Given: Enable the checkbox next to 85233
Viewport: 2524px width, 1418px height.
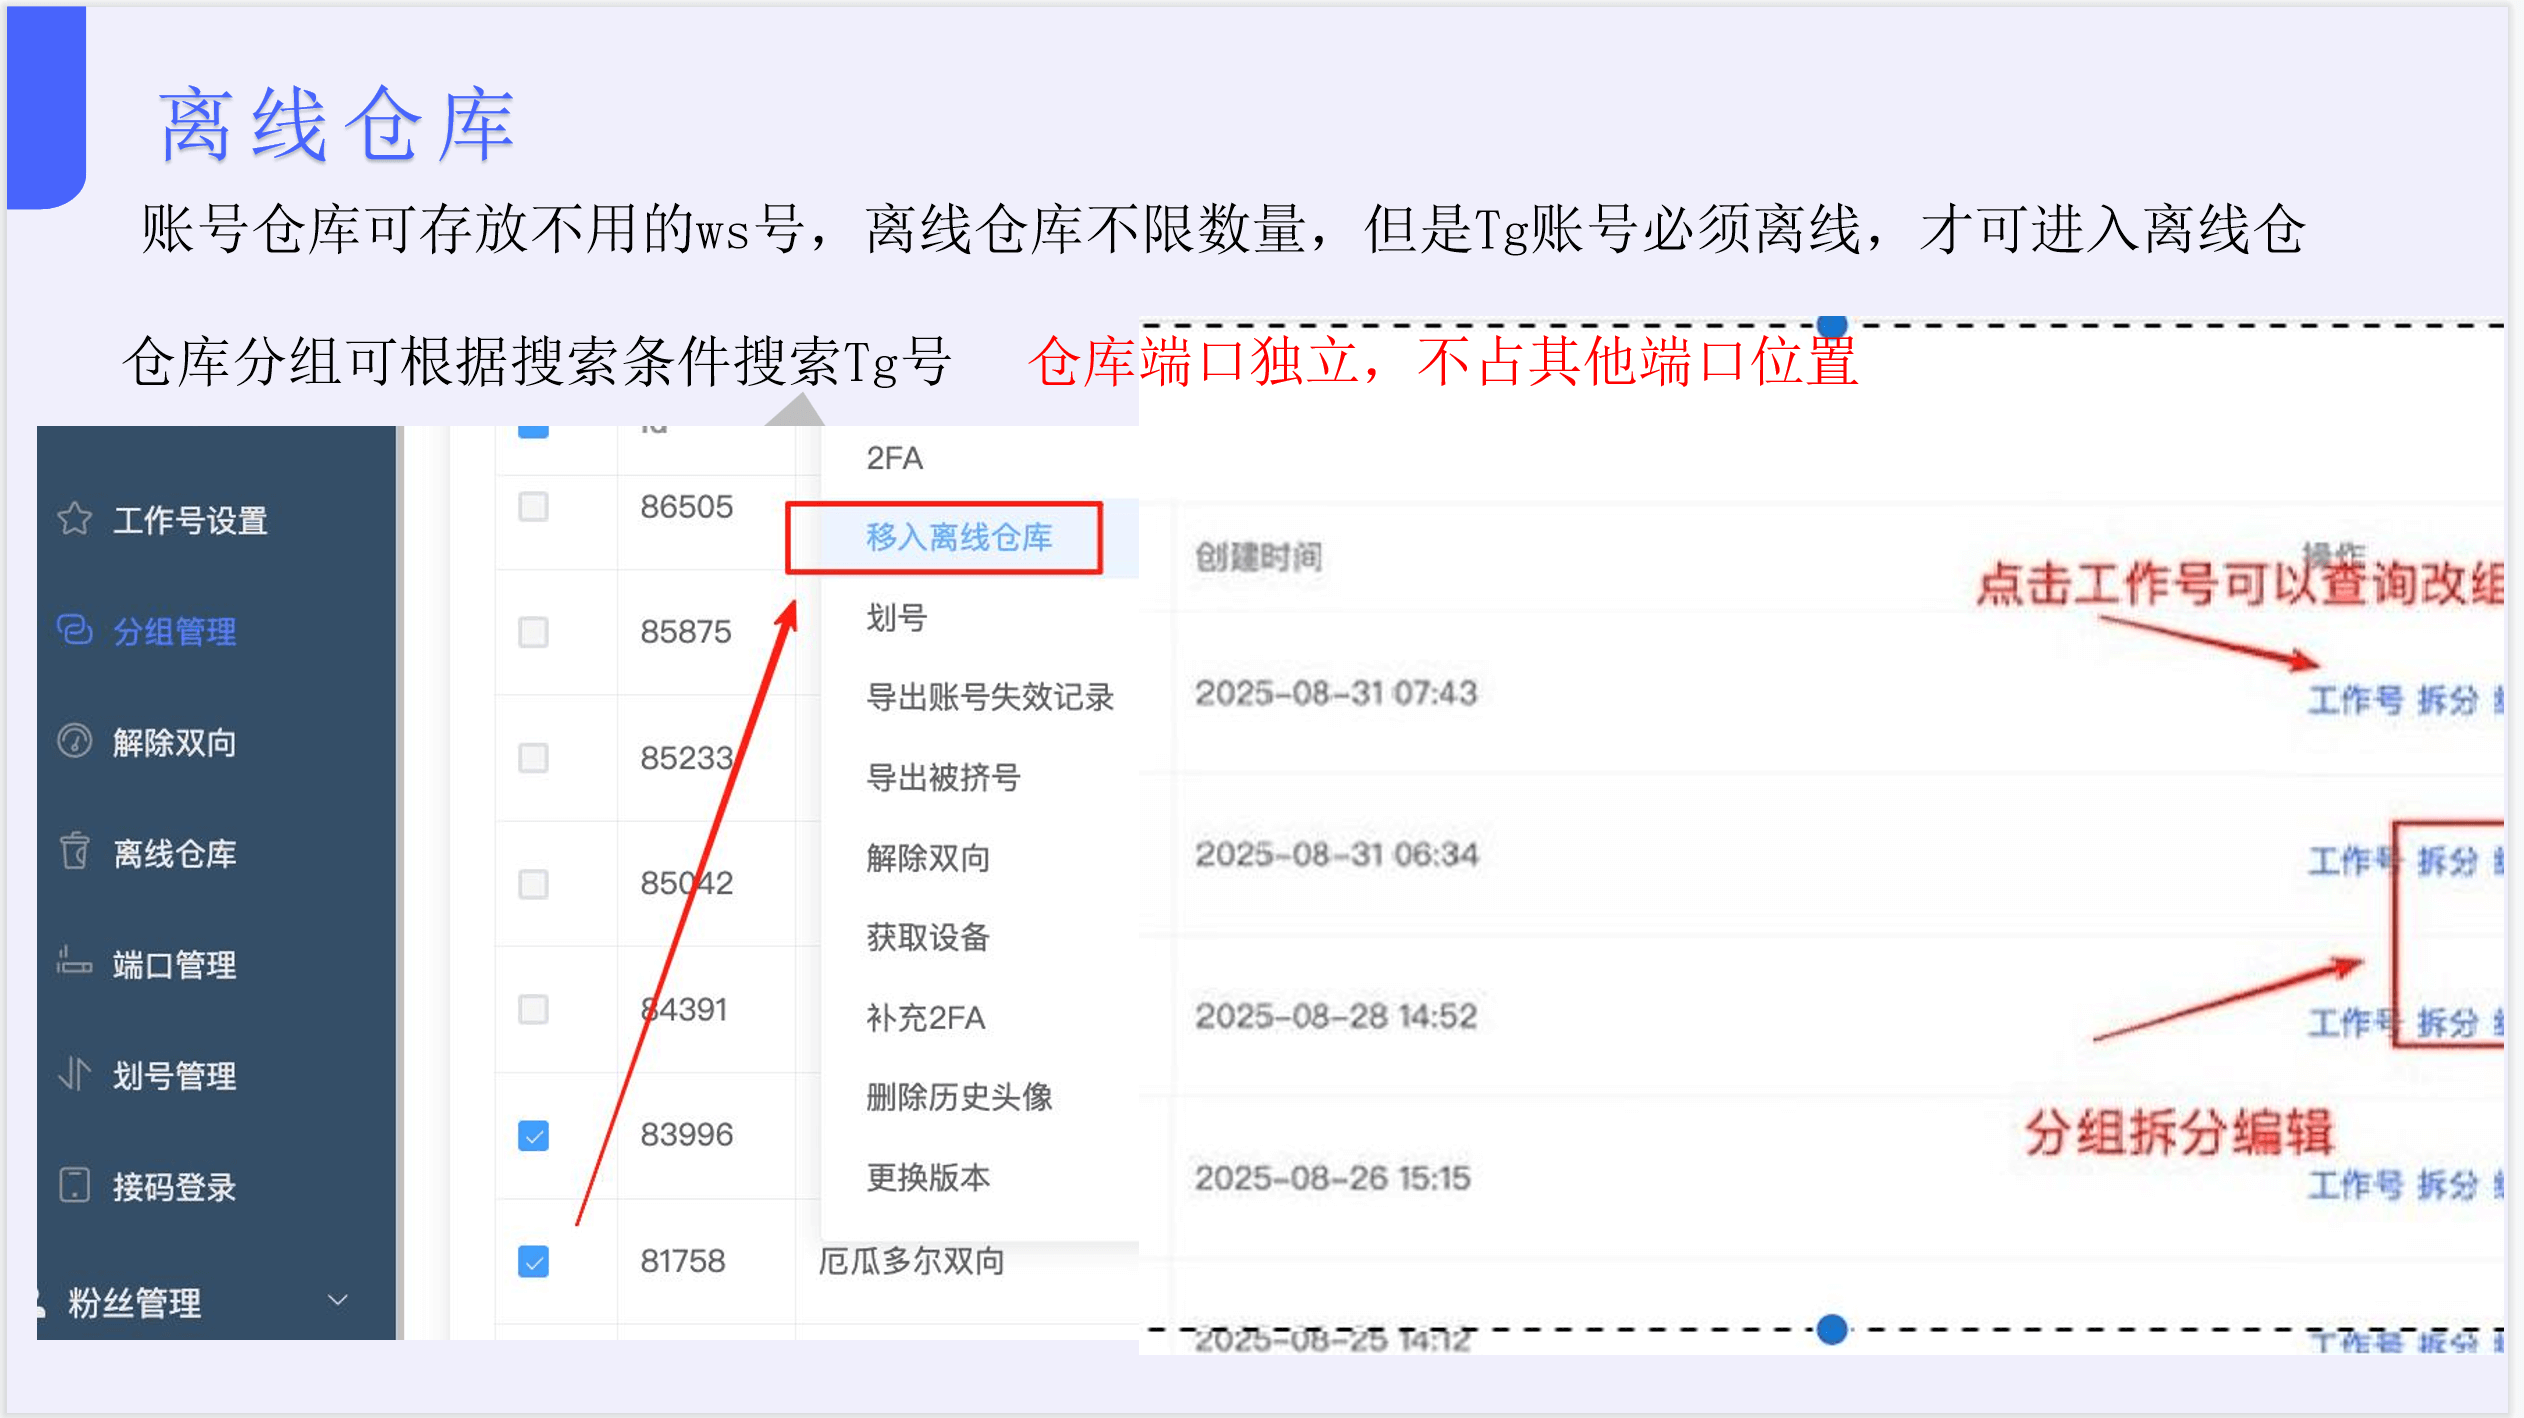Looking at the screenshot, I should (533, 758).
